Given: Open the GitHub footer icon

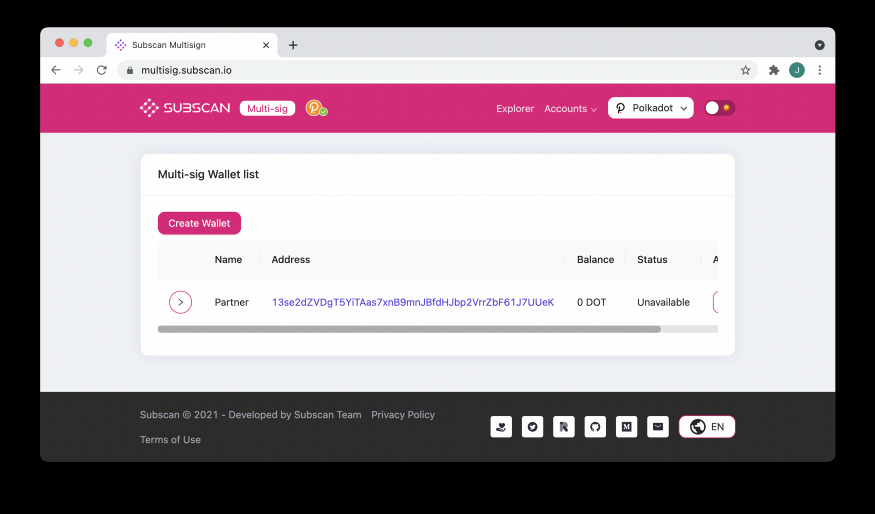Looking at the screenshot, I should tap(595, 427).
